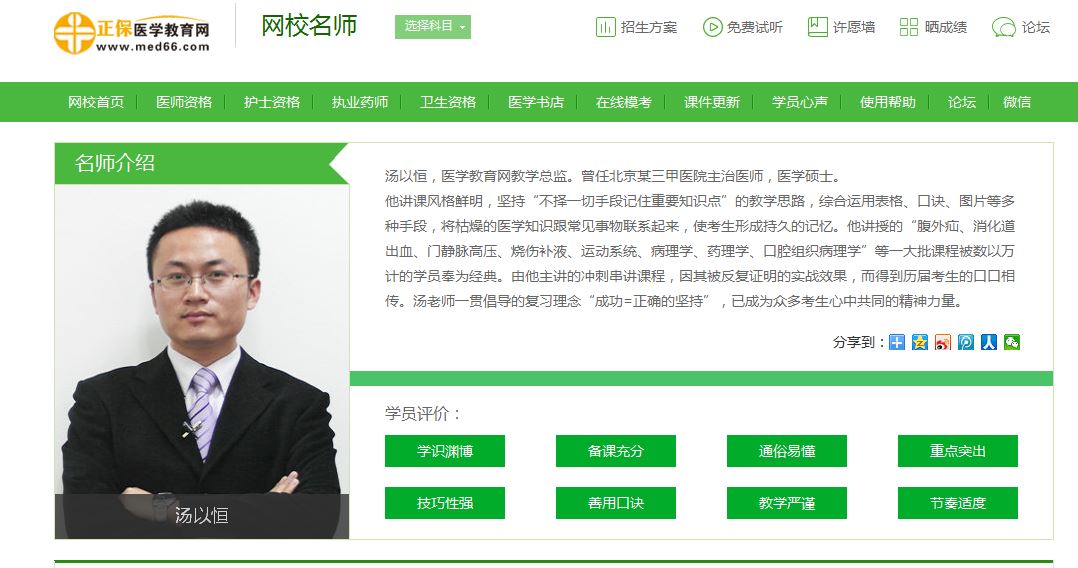Click the 招生方案 chart icon
The width and height of the screenshot is (1078, 568).
605,28
